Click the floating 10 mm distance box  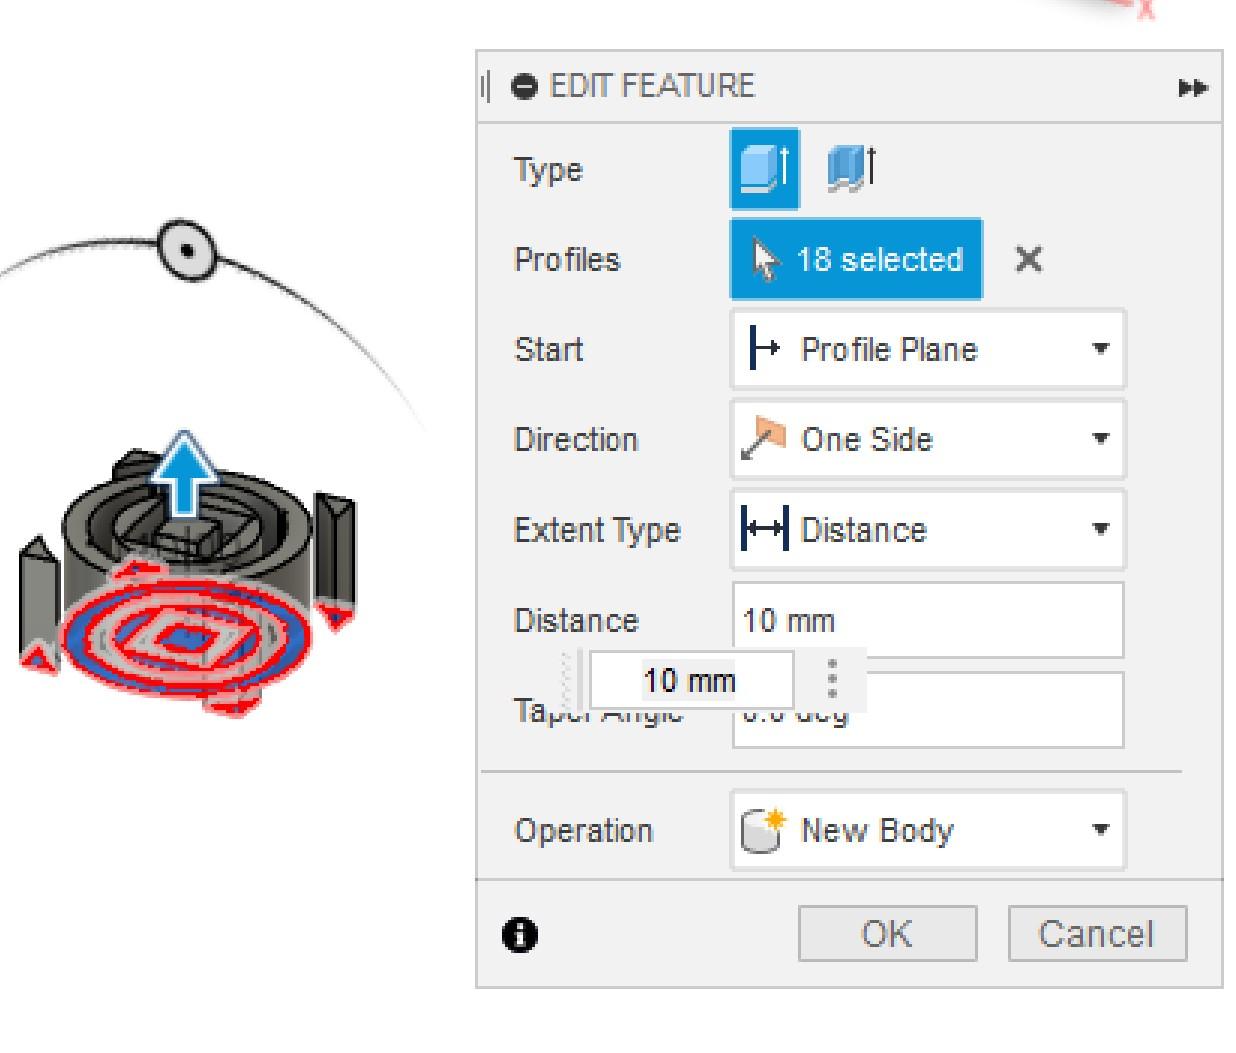pyautogui.click(x=690, y=681)
